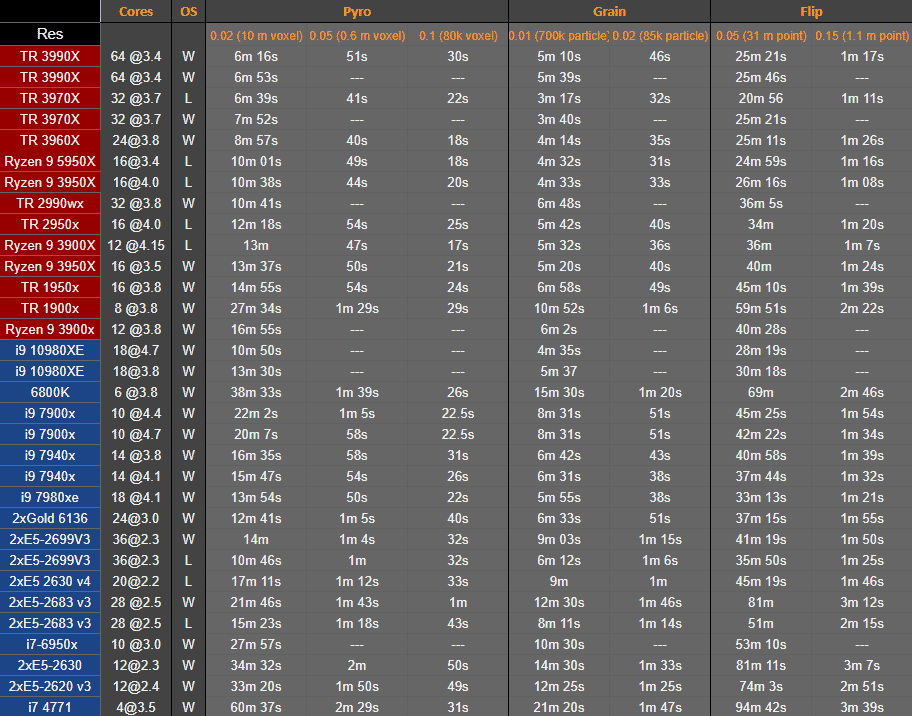The width and height of the screenshot is (912, 716).
Task: Select the 2xE5 2630 v4 row label
Action: tap(50, 581)
